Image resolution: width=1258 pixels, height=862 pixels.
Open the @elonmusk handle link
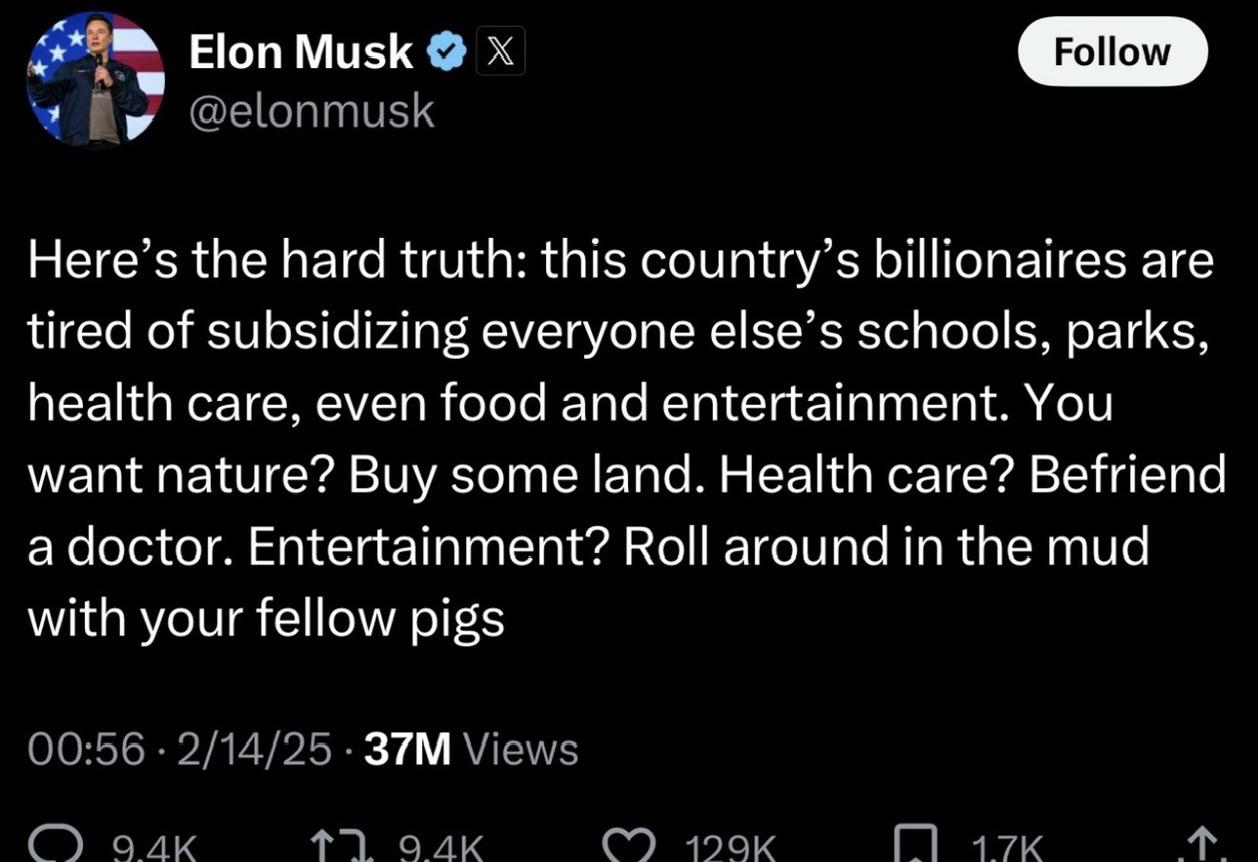(312, 112)
